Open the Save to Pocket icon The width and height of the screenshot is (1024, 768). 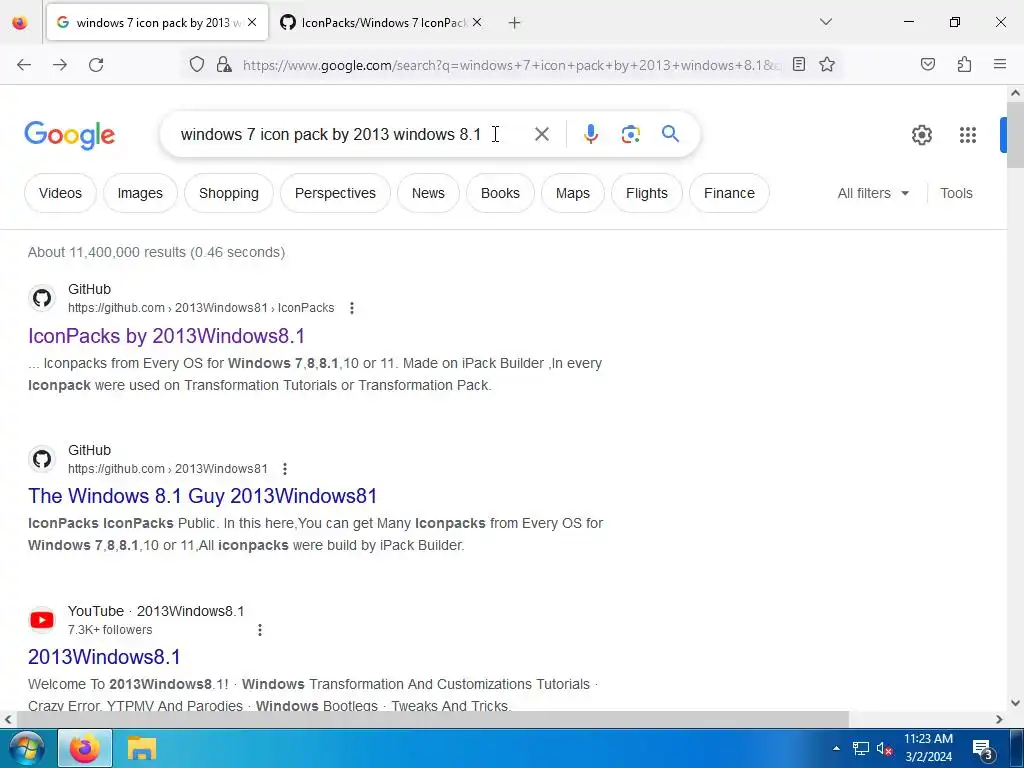point(927,64)
